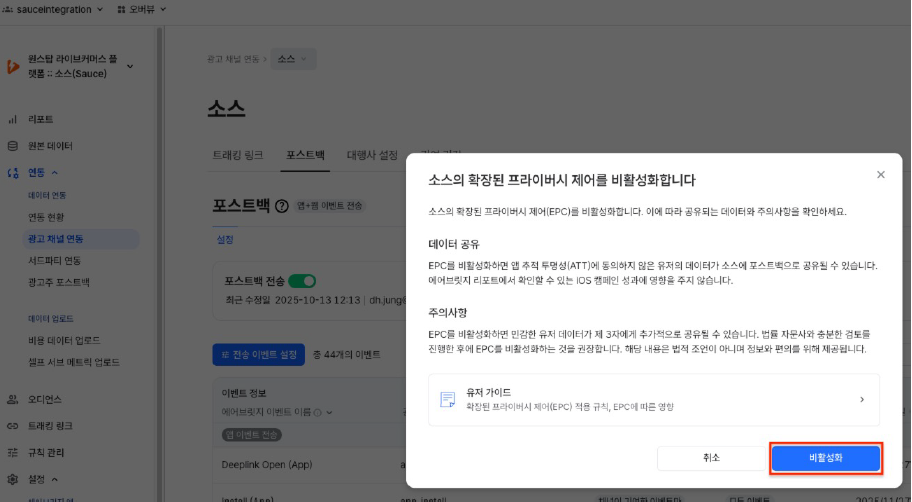This screenshot has height=502, width=912.
Task: Select 셀프 서브 메트릭 업로드 in sidebar
Action: (x=74, y=362)
